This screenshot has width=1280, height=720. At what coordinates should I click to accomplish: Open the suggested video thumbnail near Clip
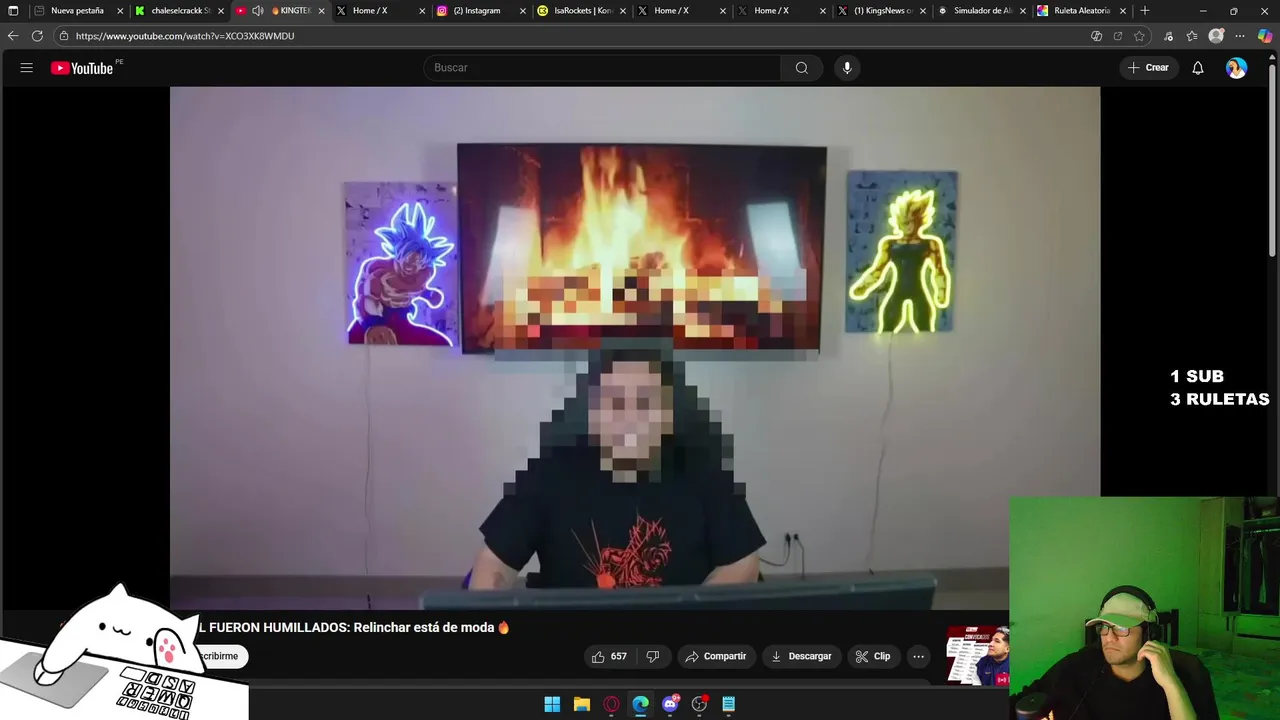pos(978,656)
